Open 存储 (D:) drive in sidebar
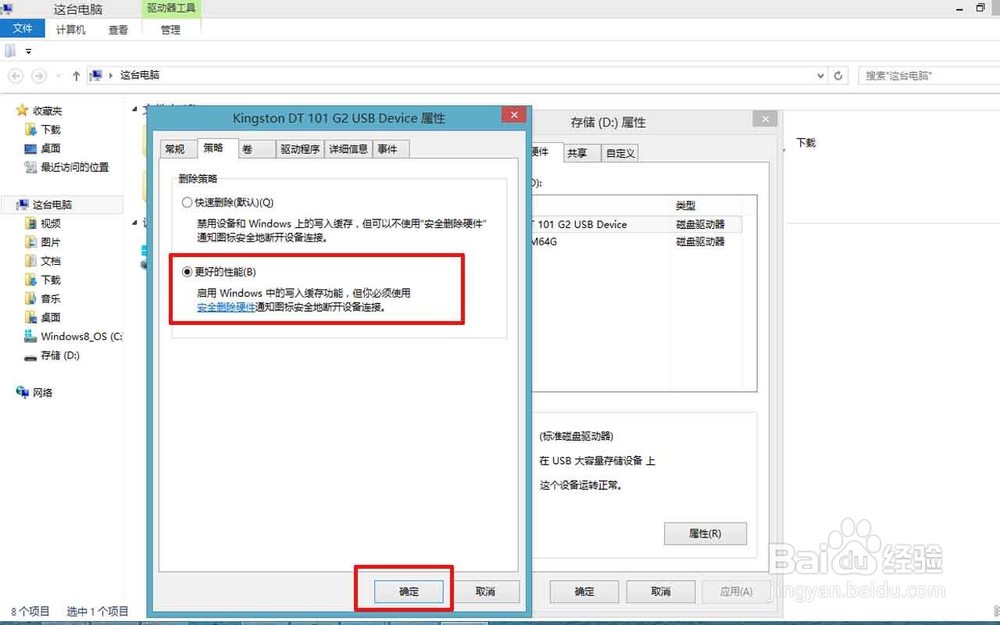Viewport: 1000px width, 625px height. click(x=60, y=355)
